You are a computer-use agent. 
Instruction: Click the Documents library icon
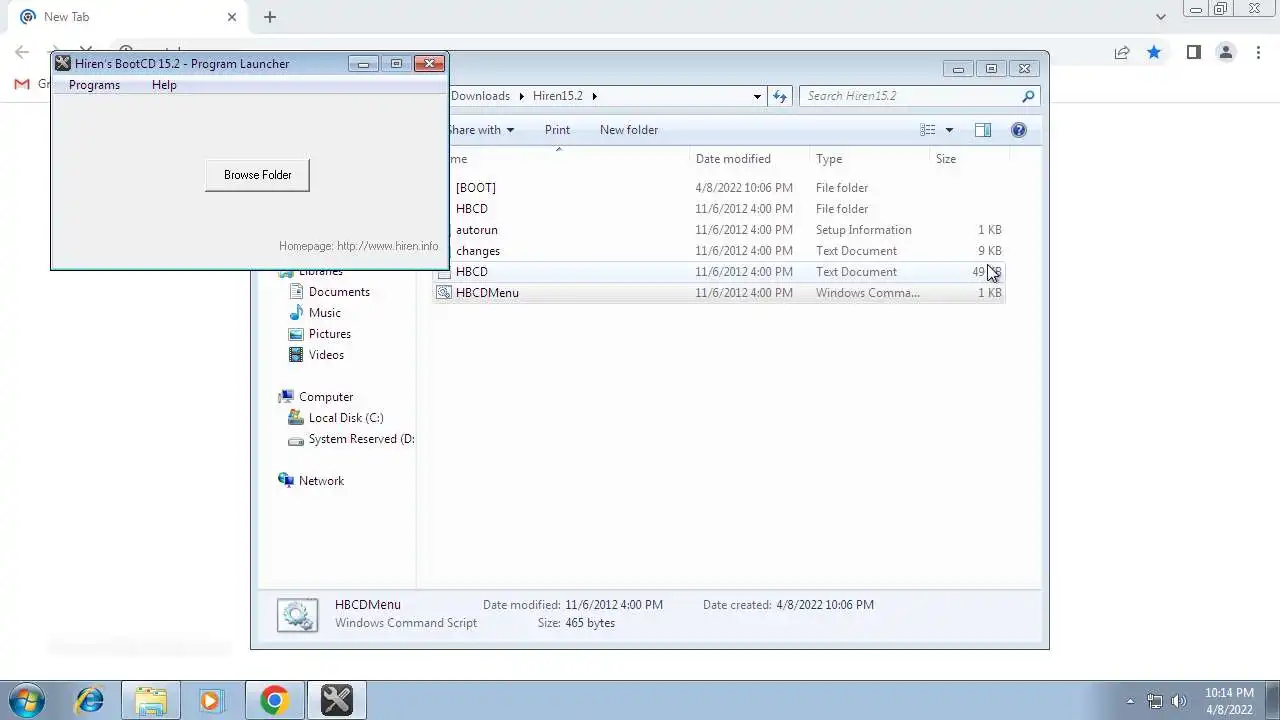(296, 292)
